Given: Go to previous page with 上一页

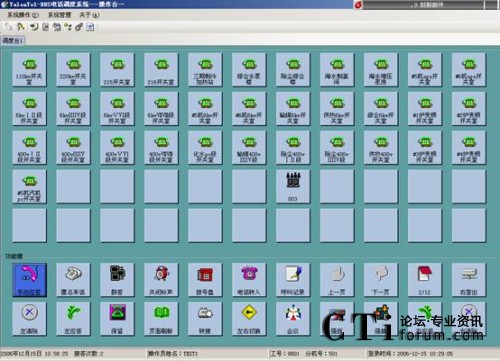Looking at the screenshot, I should [x=337, y=280].
